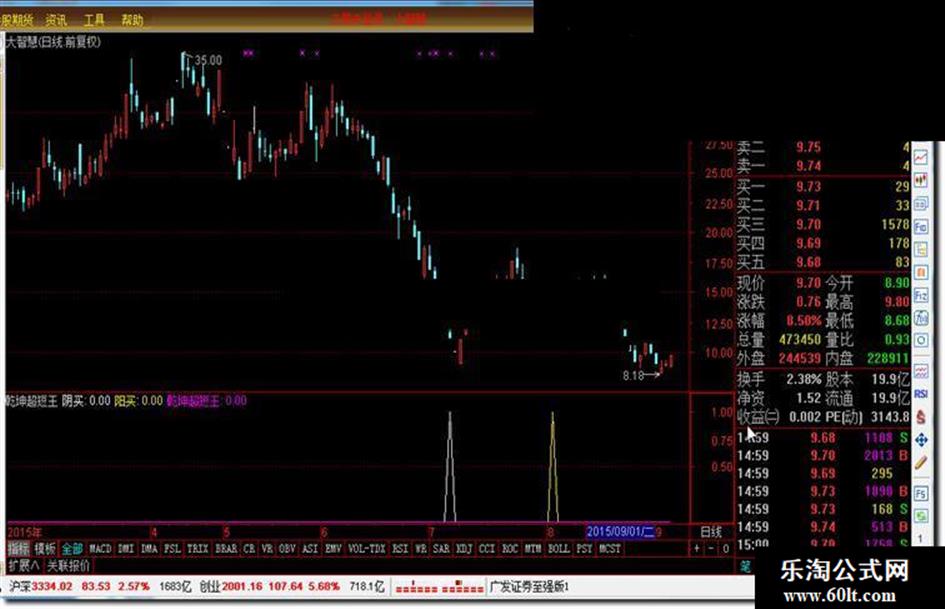The image size is (945, 609).
Task: Click the 日线 period selector
Action: pos(711,532)
